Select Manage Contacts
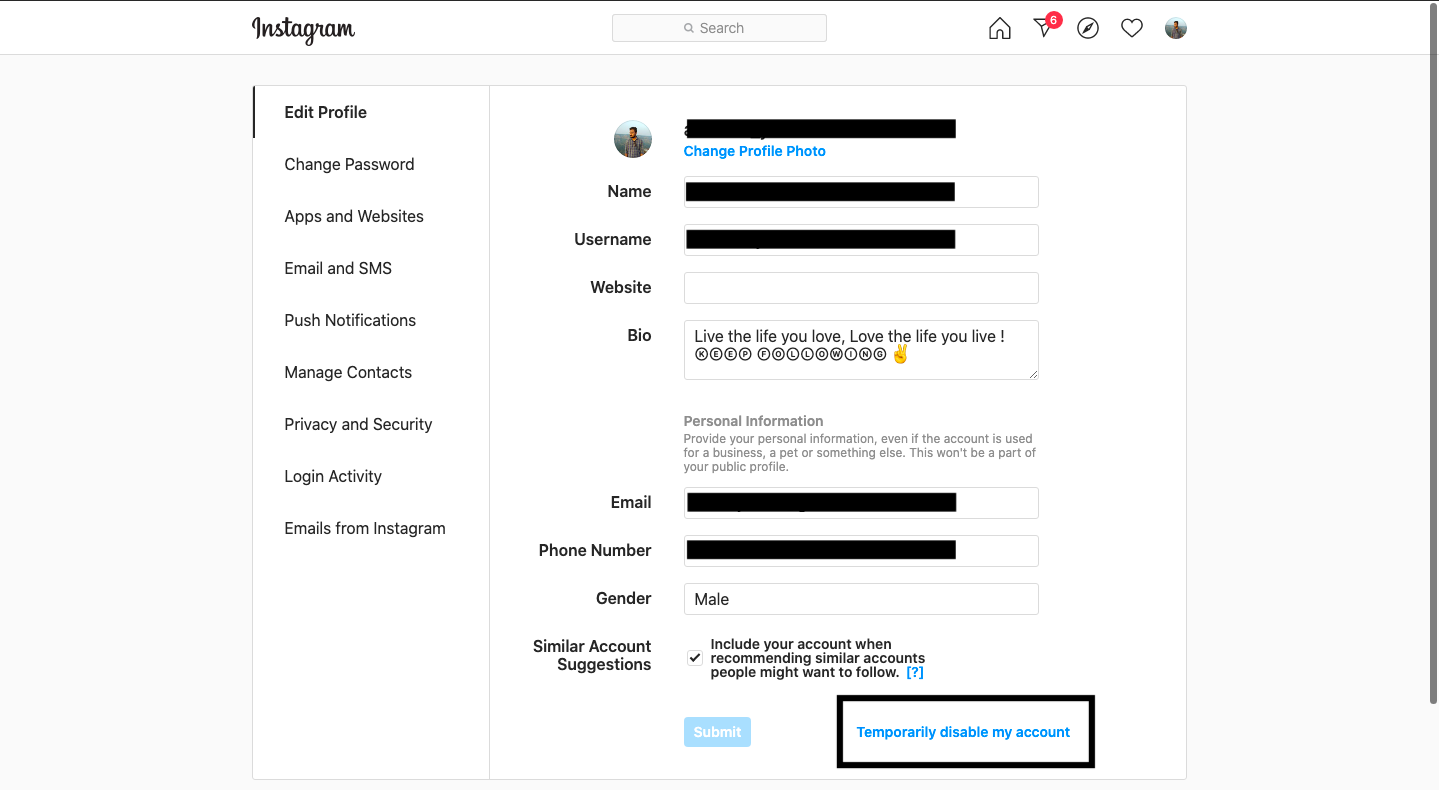This screenshot has height=790, width=1439. (x=348, y=372)
